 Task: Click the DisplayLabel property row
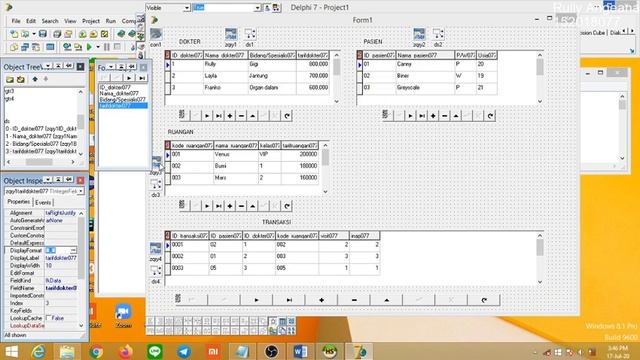41,258
